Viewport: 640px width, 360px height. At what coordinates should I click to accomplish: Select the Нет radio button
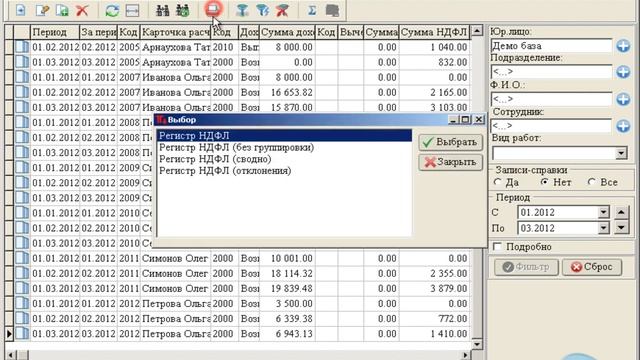click(x=544, y=182)
